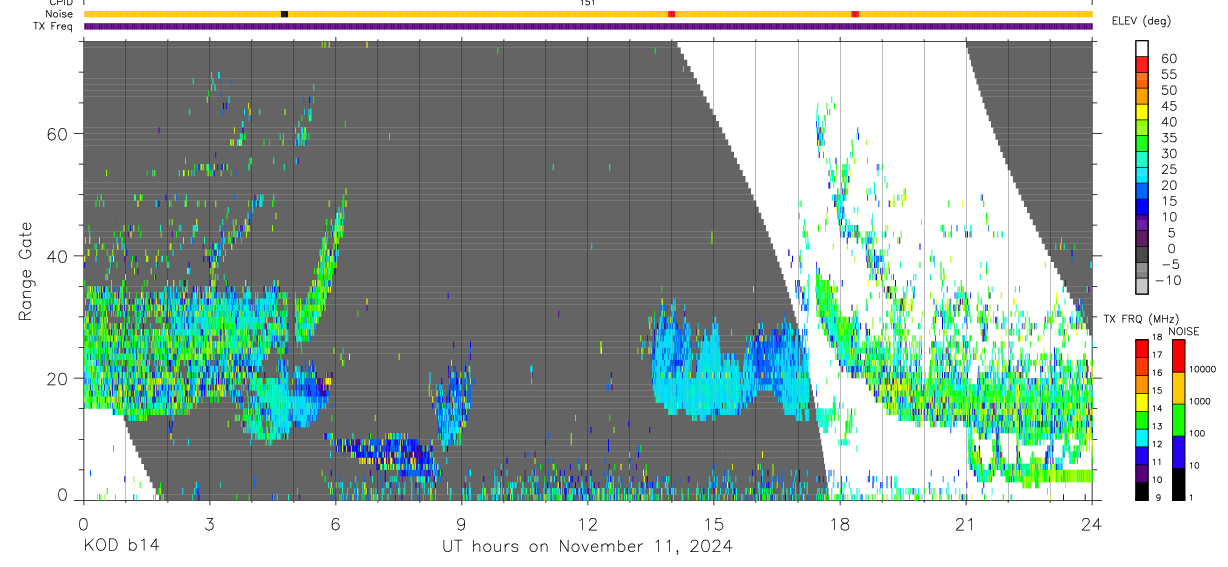The width and height of the screenshot is (1228, 567).
Task: Click the ELEV legend value '60'
Action: click(x=1168, y=59)
